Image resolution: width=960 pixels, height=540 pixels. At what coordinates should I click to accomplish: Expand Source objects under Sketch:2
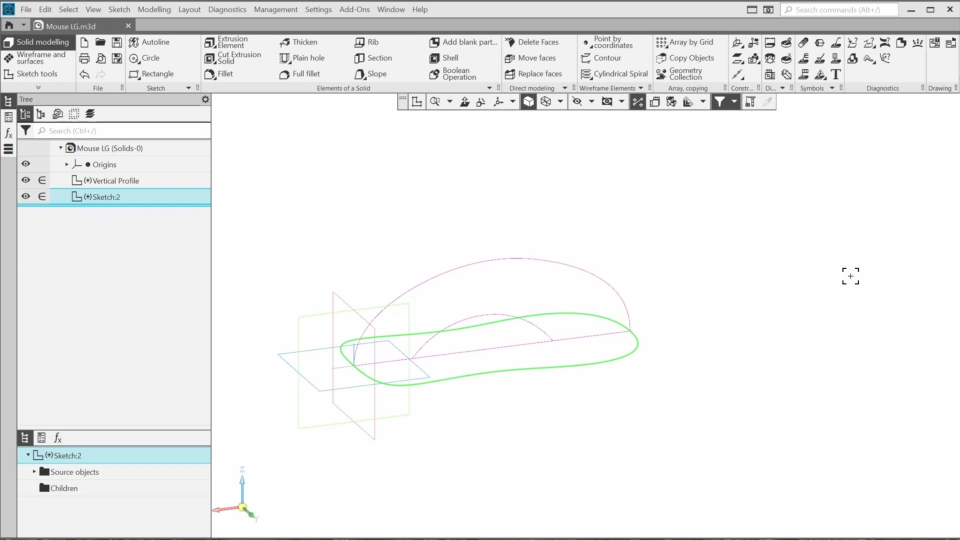[x=35, y=472]
